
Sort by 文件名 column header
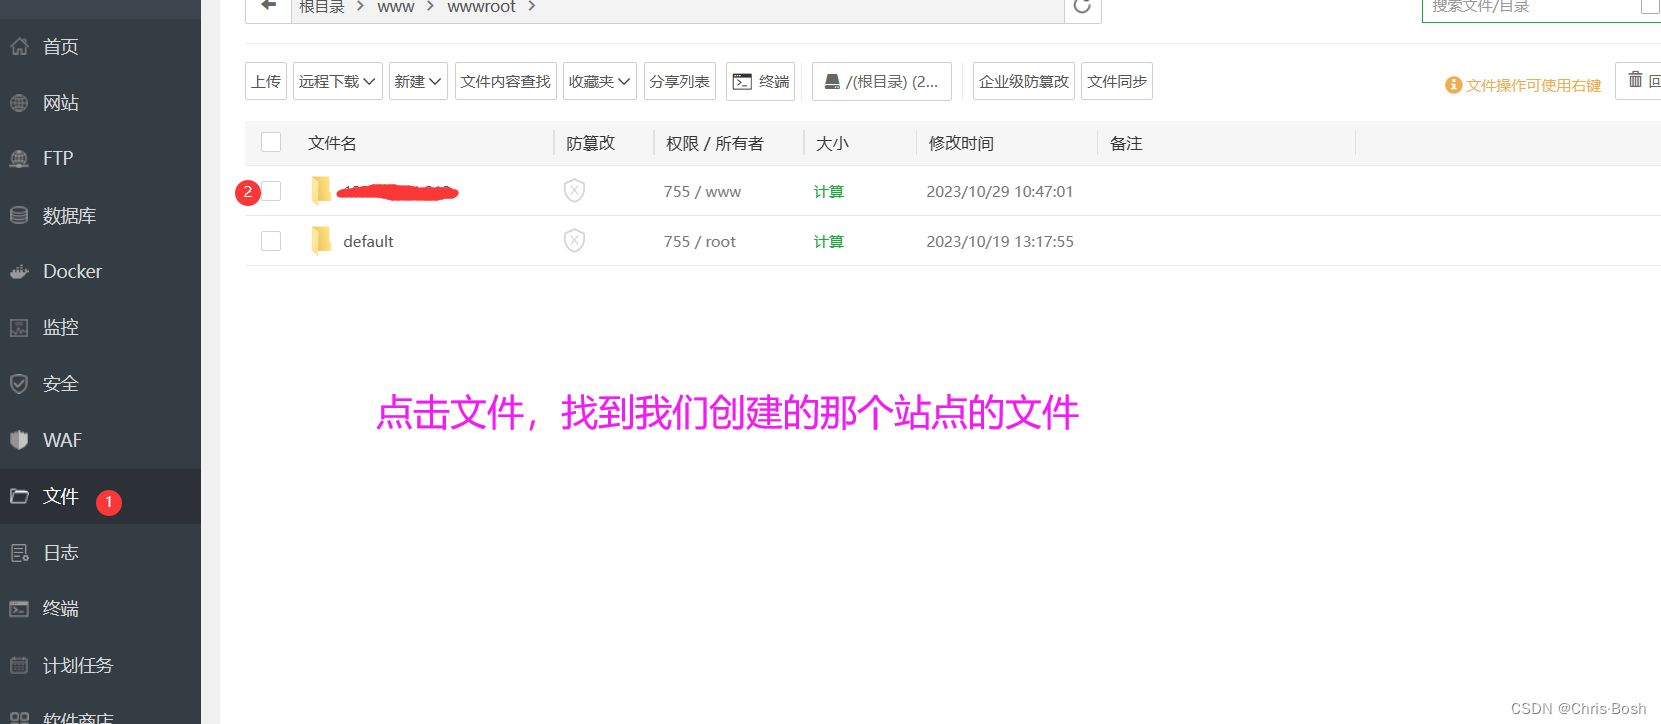[332, 143]
